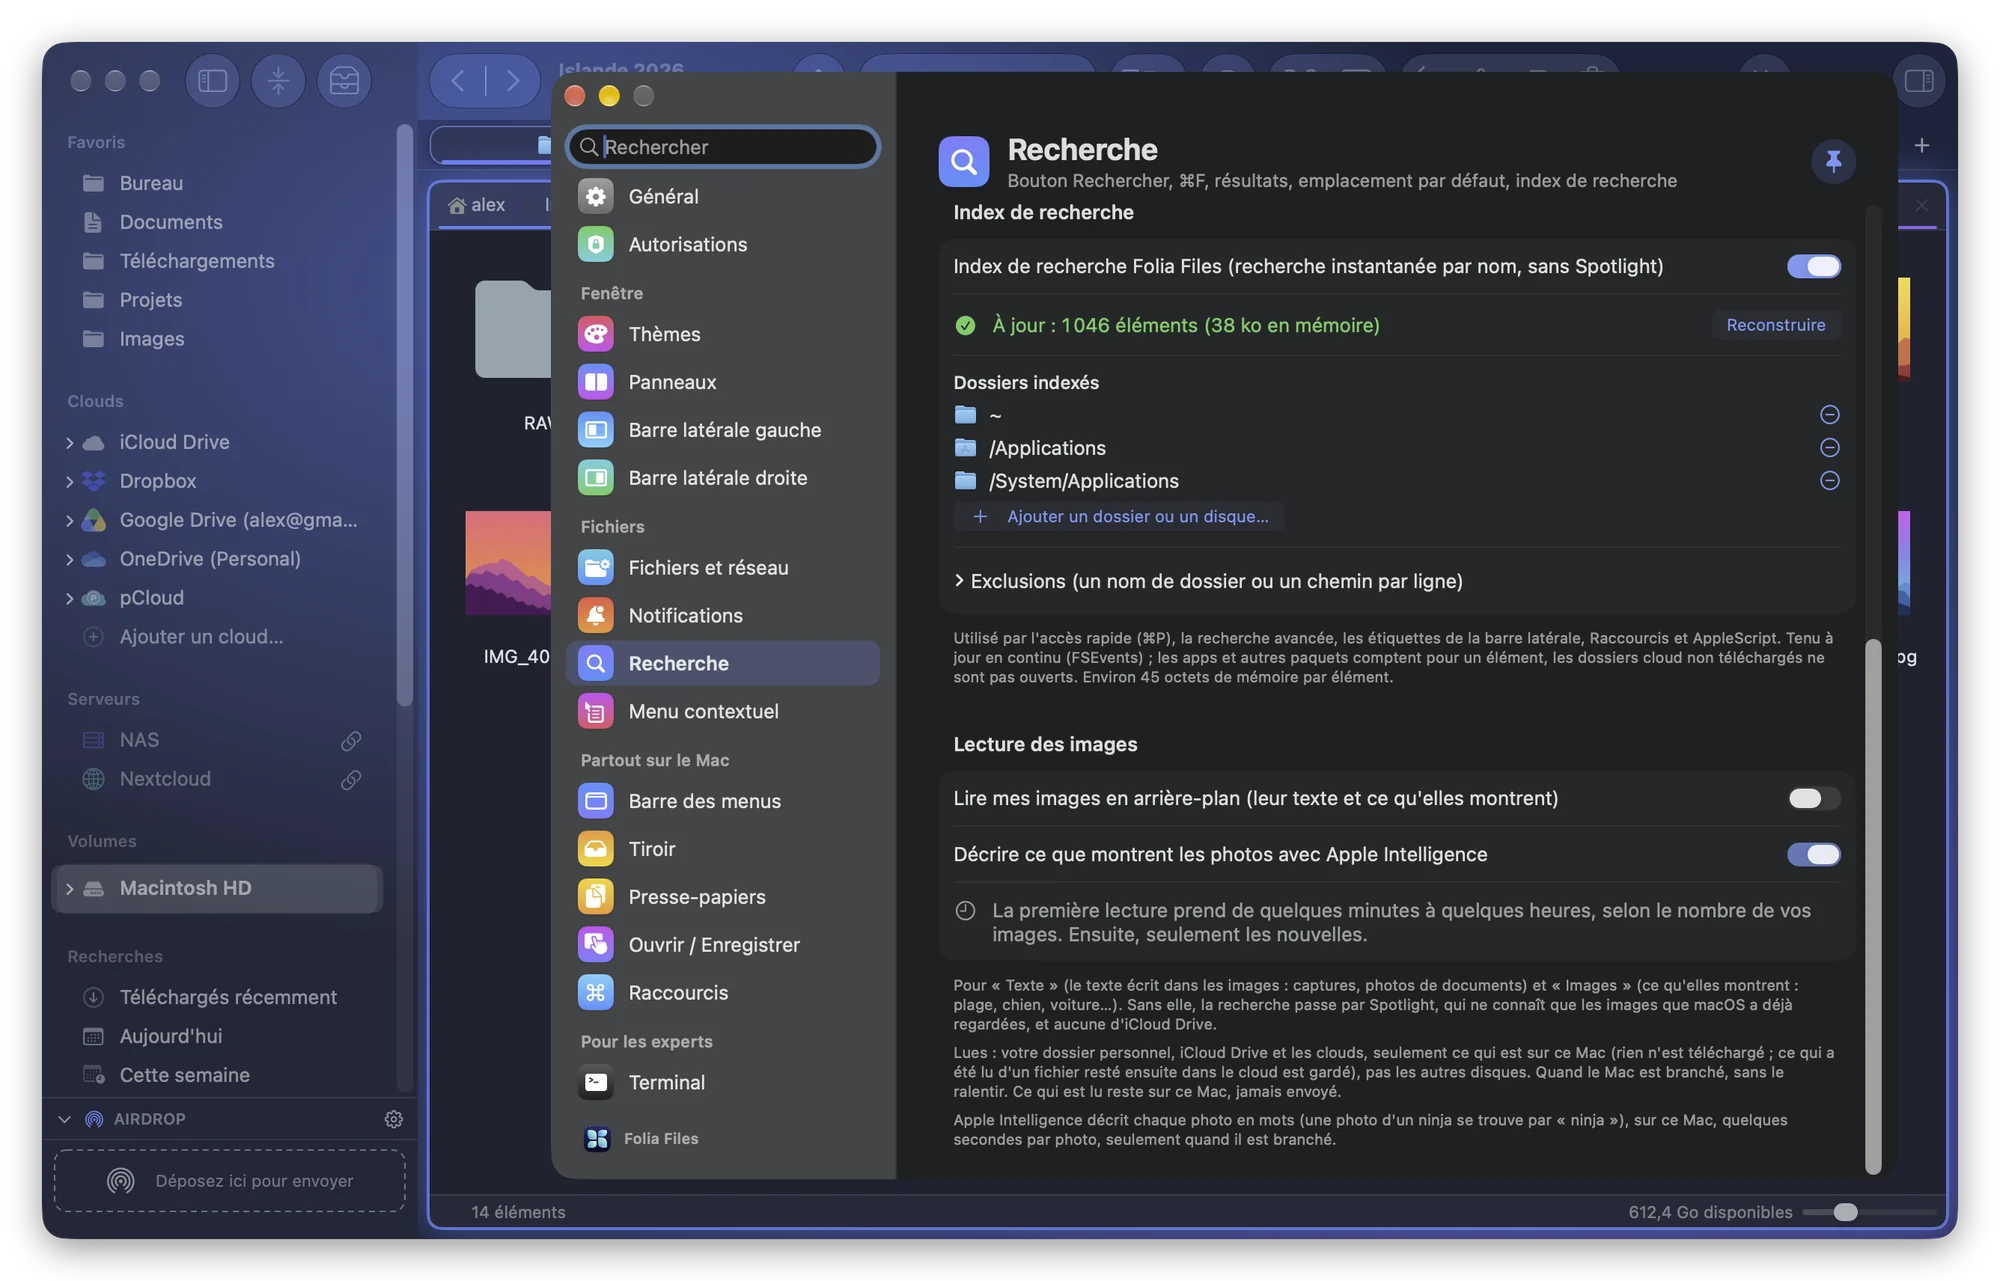2000x1281 pixels.
Task: Expand iCloud Drive in sidebar
Action: [x=69, y=442]
